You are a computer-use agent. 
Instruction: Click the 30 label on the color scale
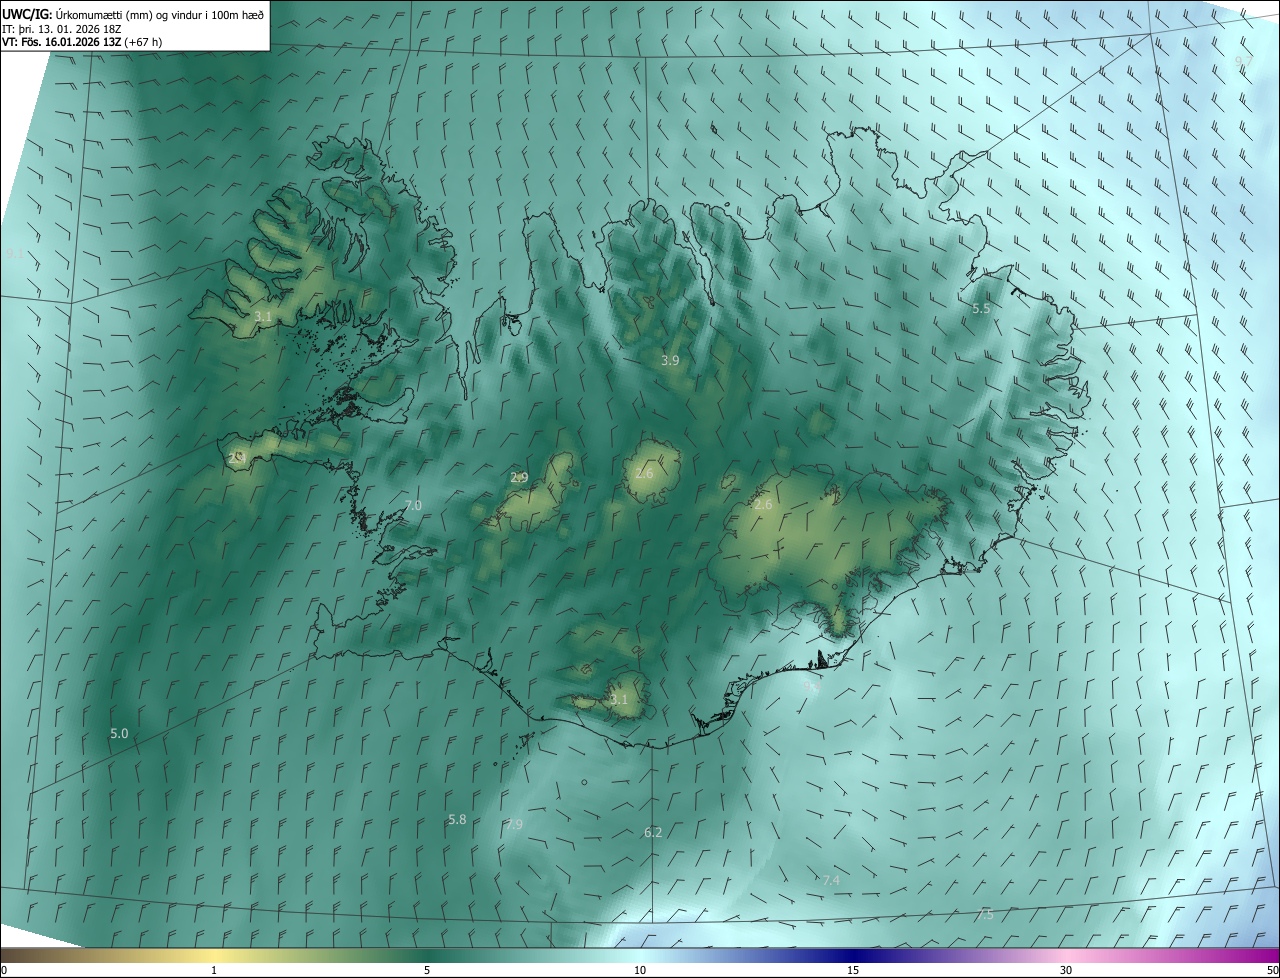(x=1066, y=970)
